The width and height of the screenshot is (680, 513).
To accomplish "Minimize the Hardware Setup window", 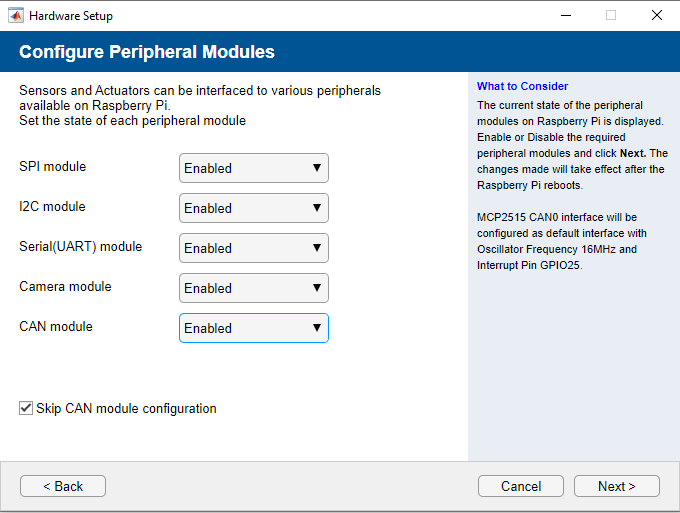I will (565, 16).
